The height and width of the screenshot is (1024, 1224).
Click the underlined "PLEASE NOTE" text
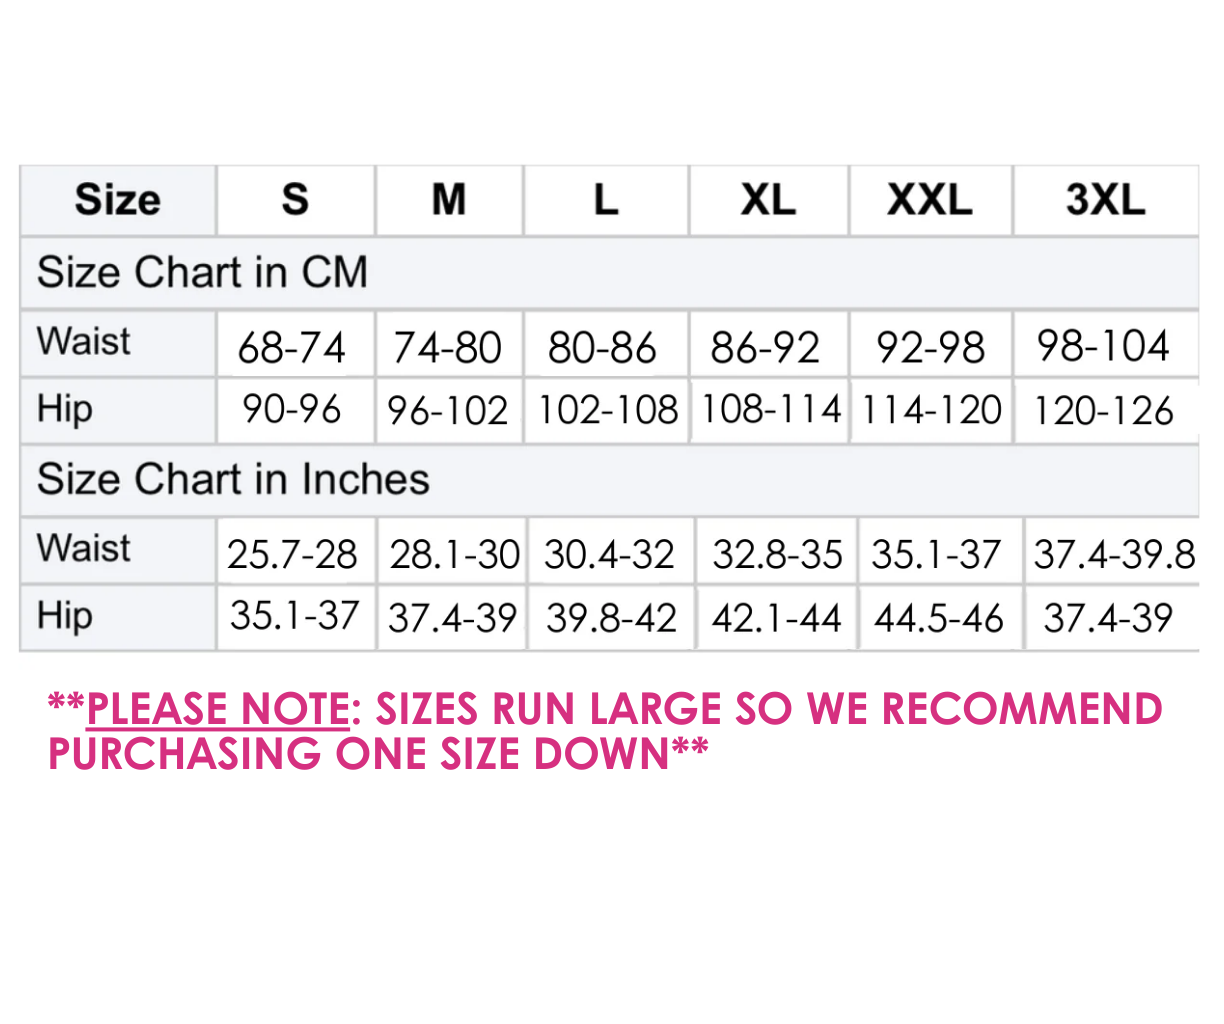tap(218, 710)
